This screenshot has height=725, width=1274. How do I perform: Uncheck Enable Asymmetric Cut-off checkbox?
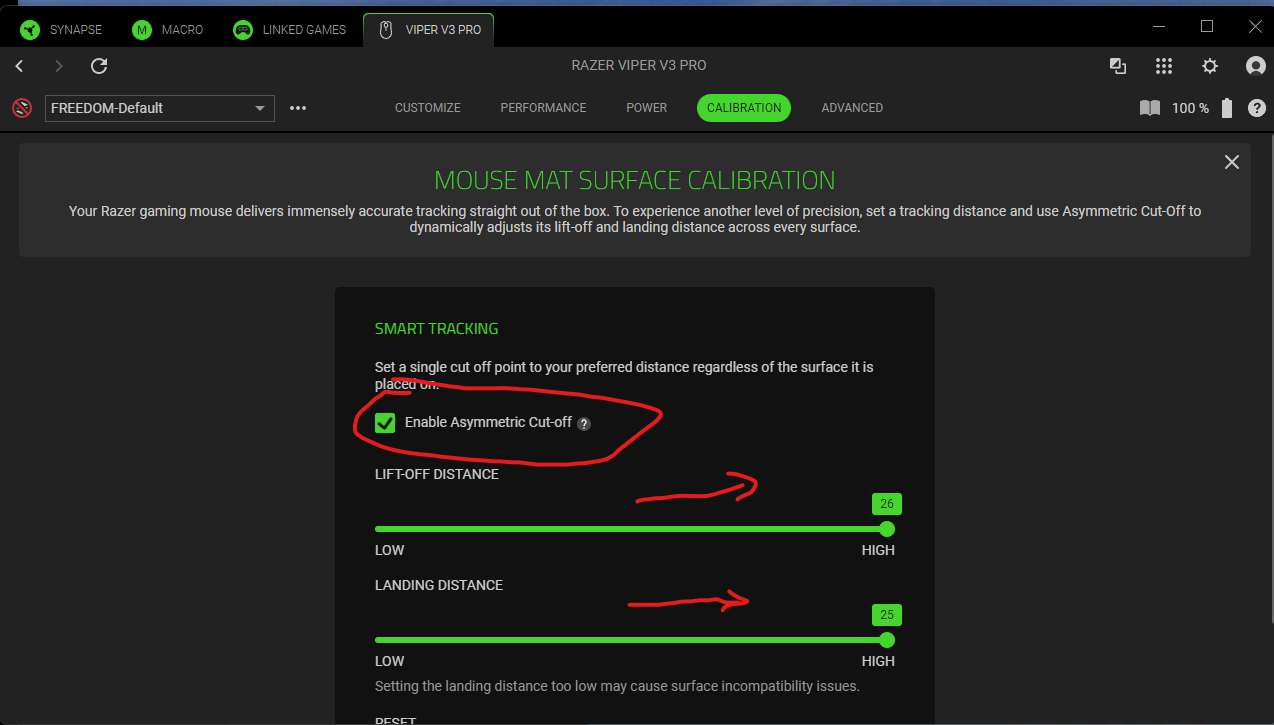click(385, 423)
